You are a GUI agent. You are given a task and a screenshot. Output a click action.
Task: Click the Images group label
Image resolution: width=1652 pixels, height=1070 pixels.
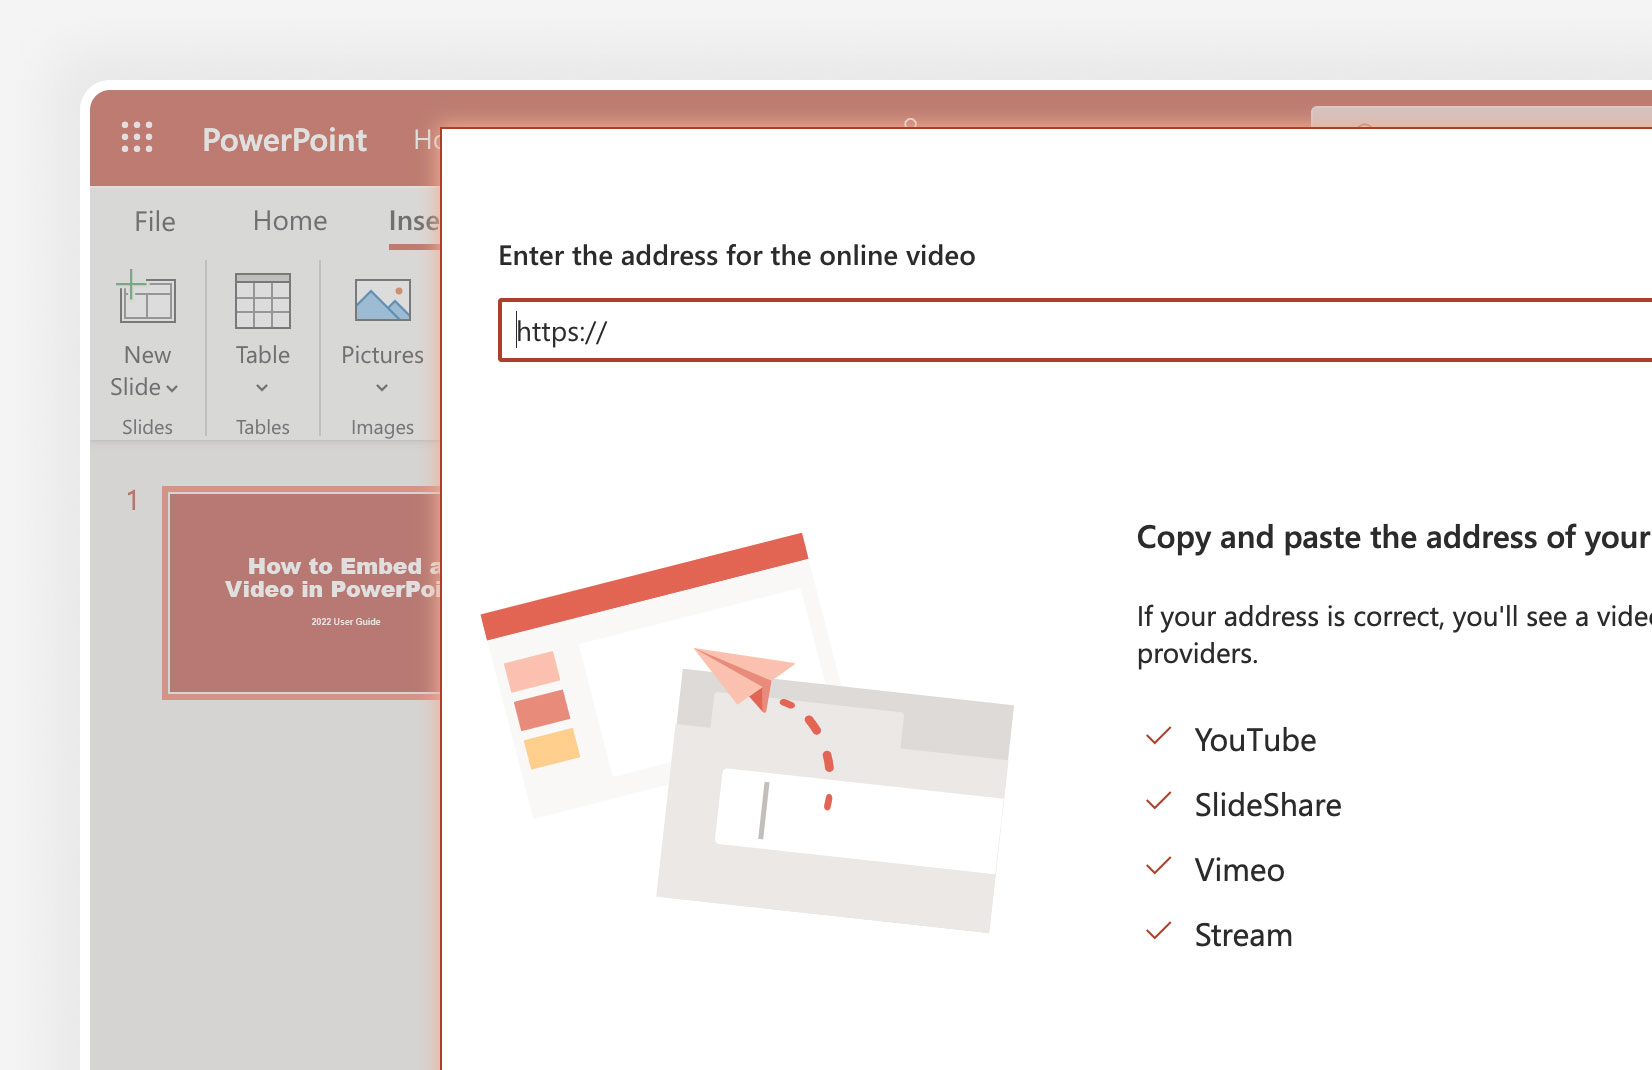(x=382, y=428)
